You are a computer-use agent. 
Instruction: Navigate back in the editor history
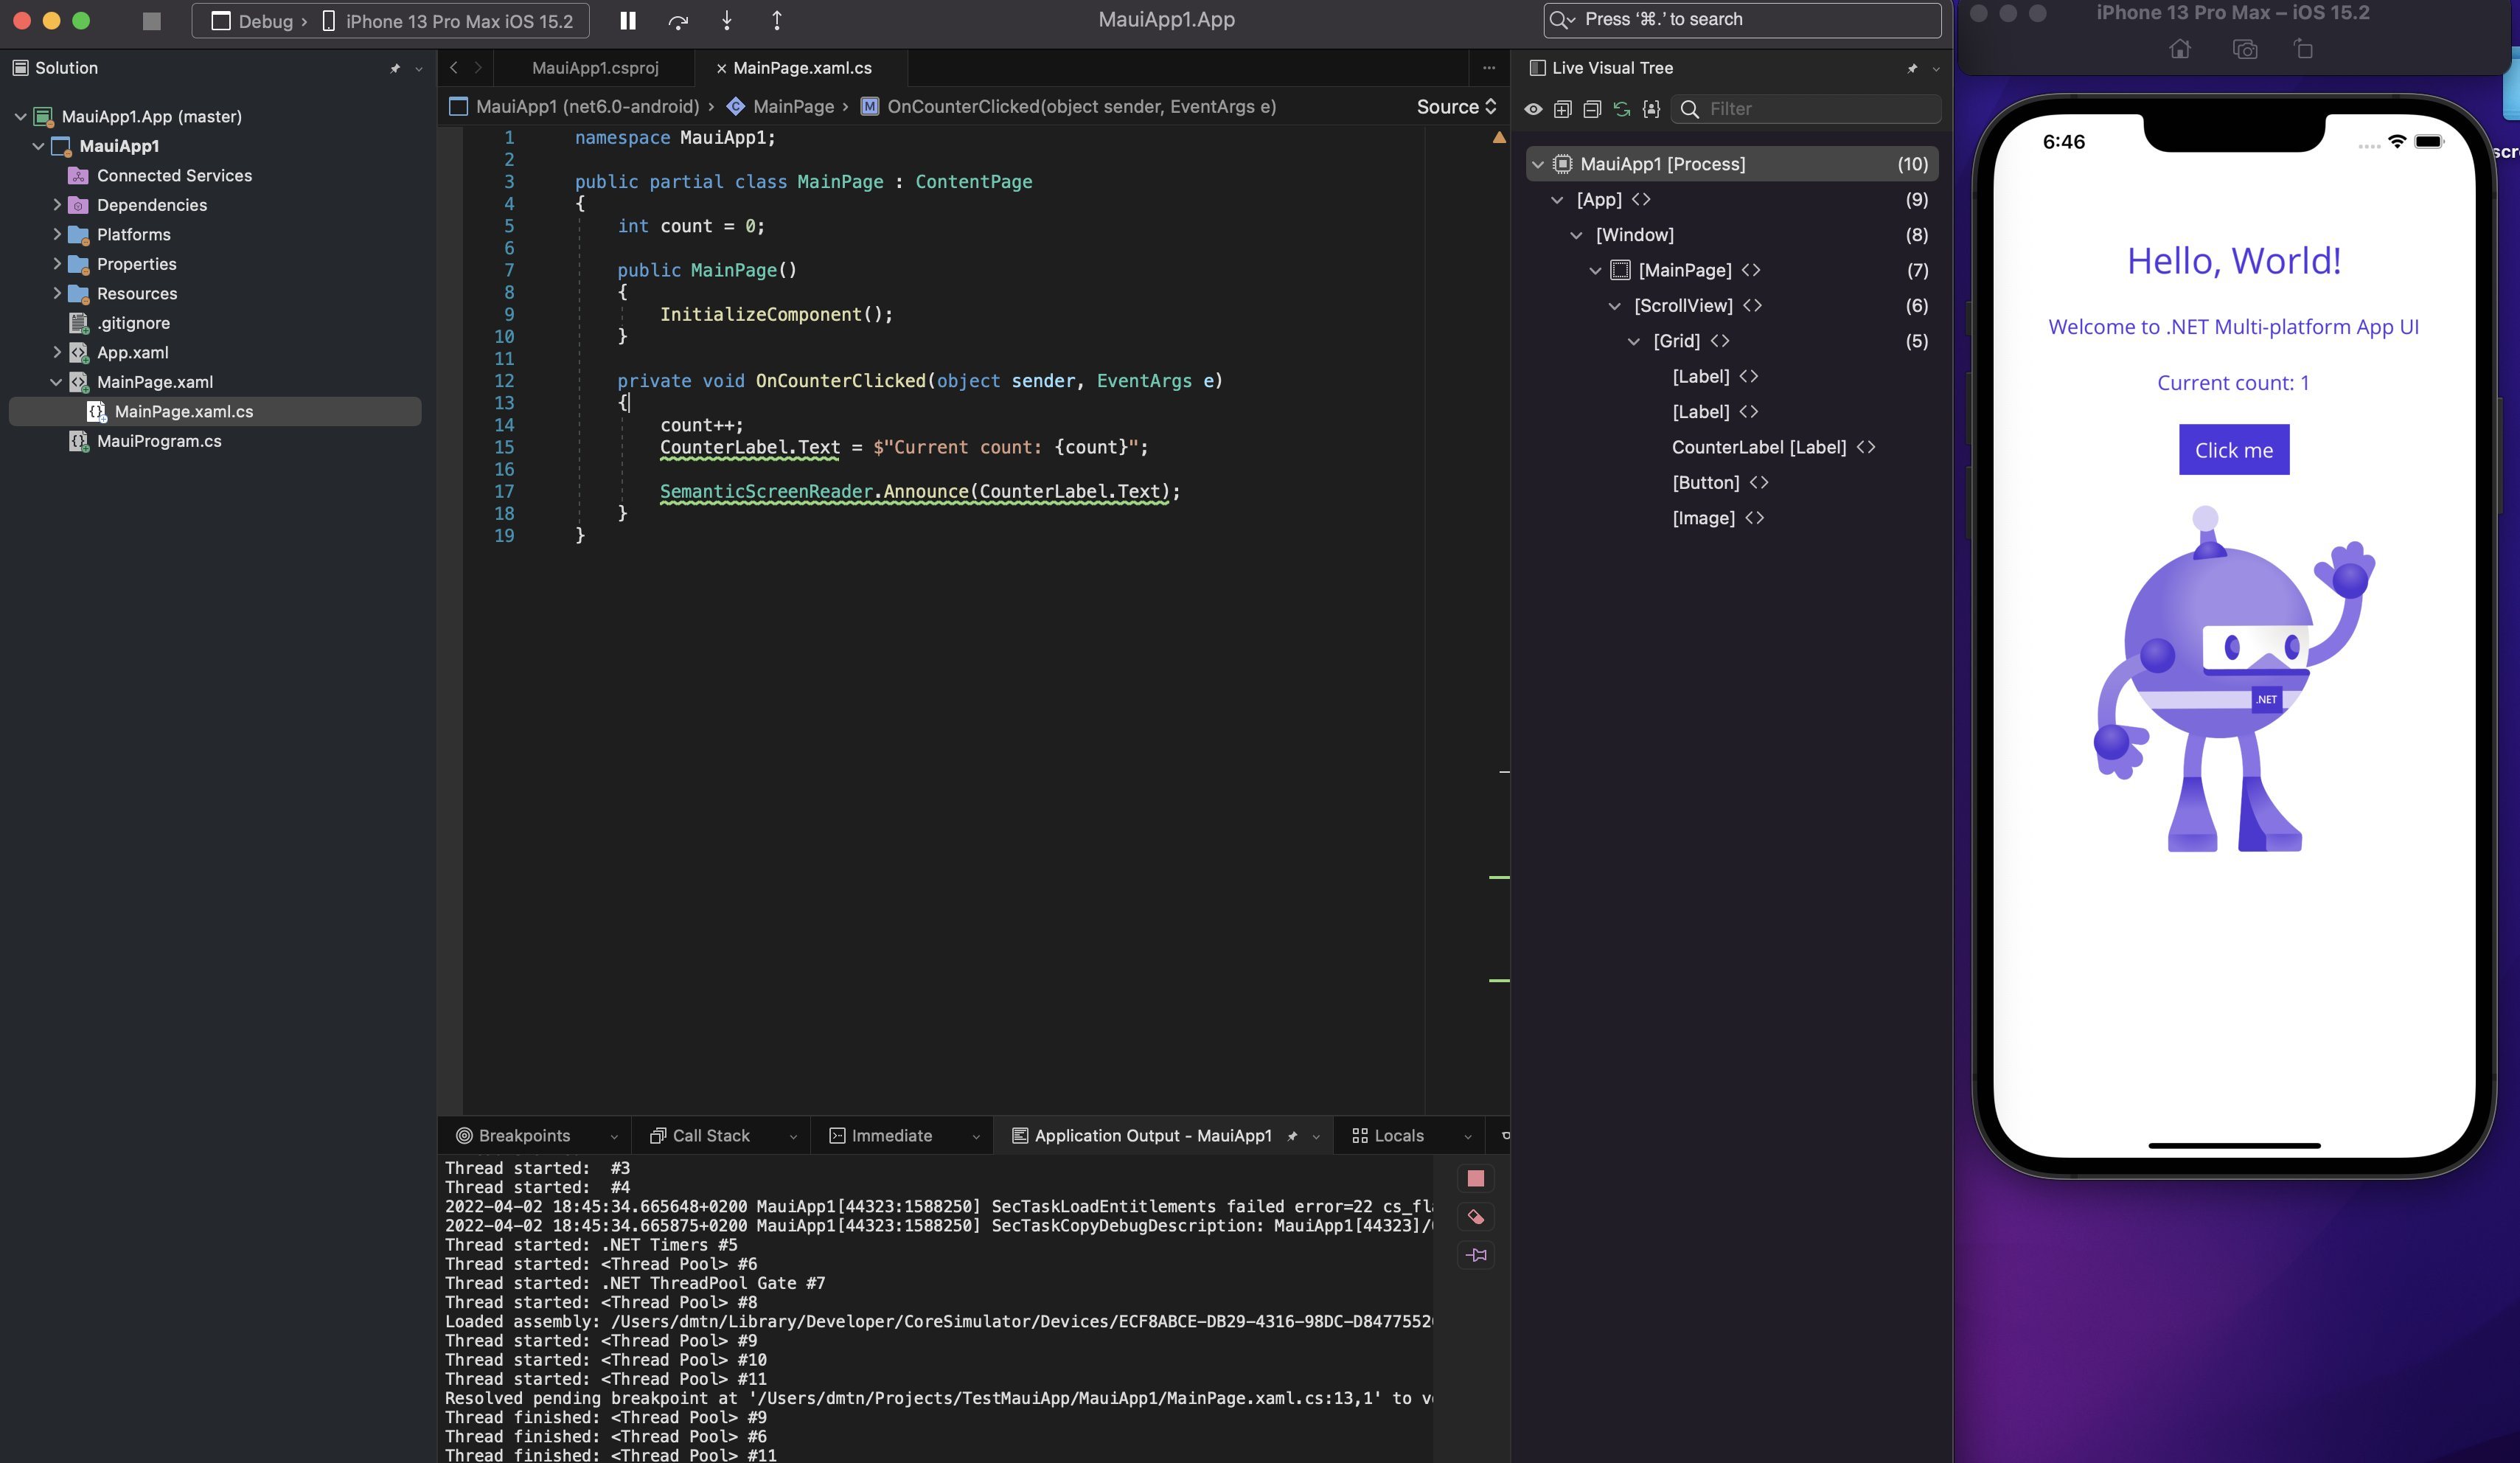tap(454, 68)
